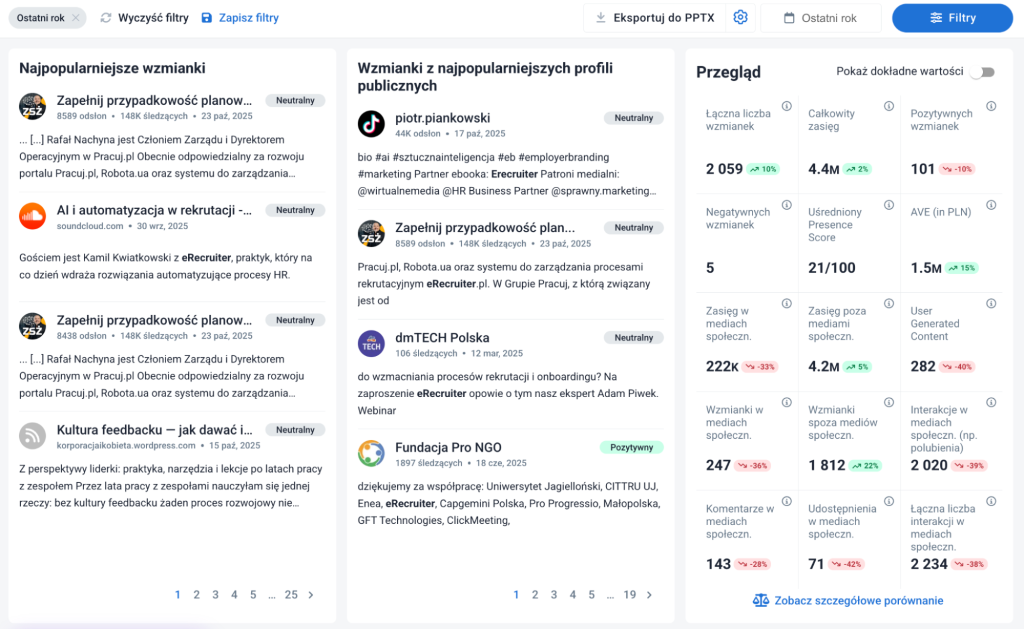Click the RSS icon beside Kultura feedbacku
Viewport: 1024px width, 629px height.
(x=33, y=436)
